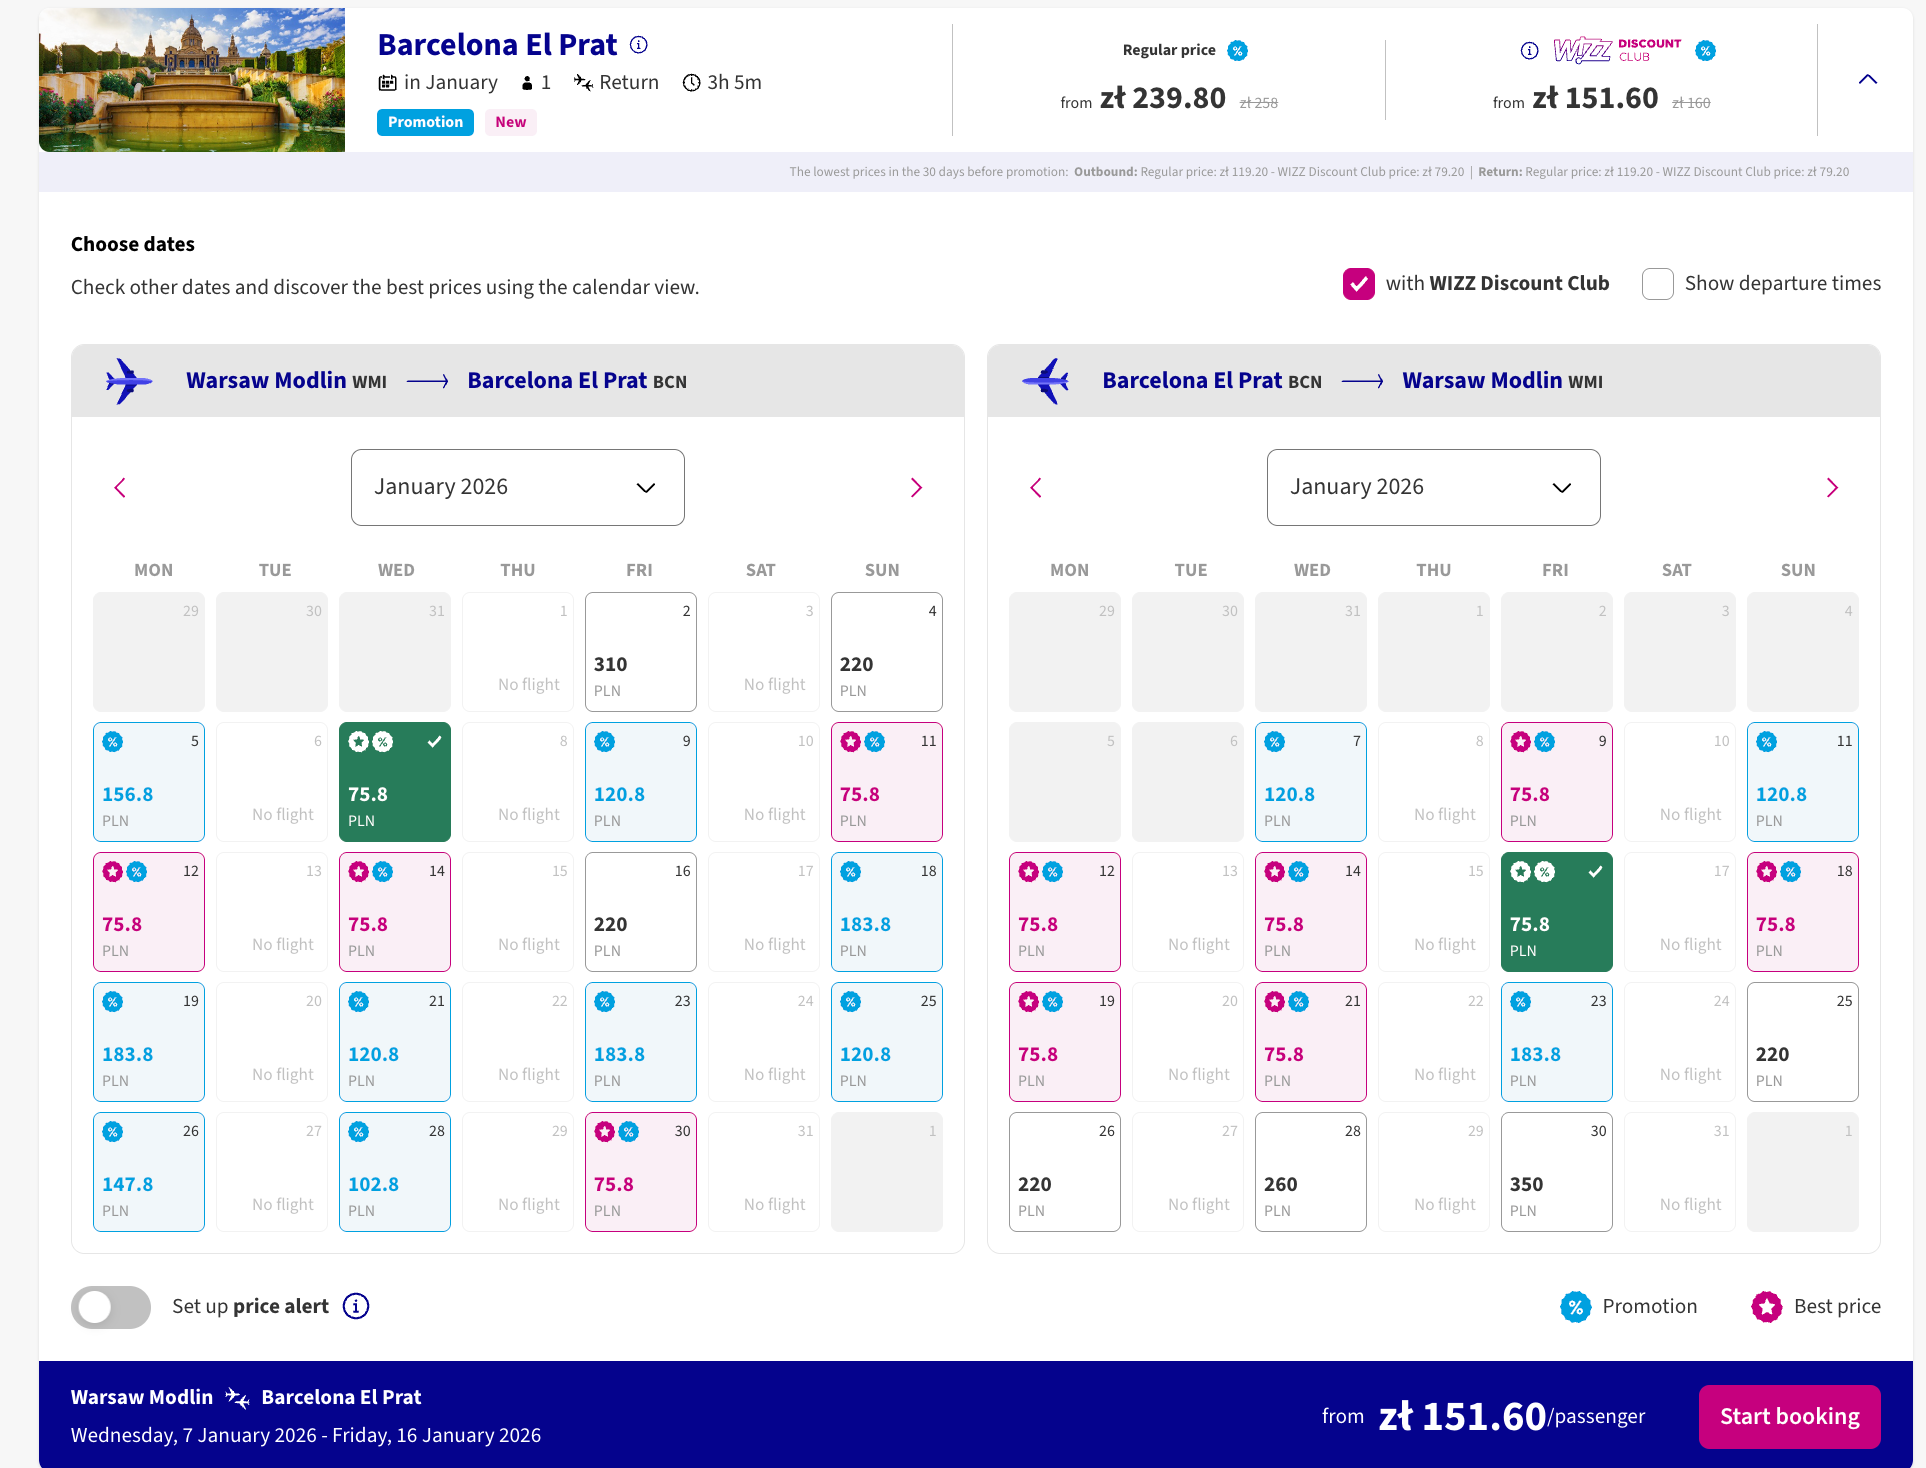
Task: Click the New tag label
Action: 510,122
